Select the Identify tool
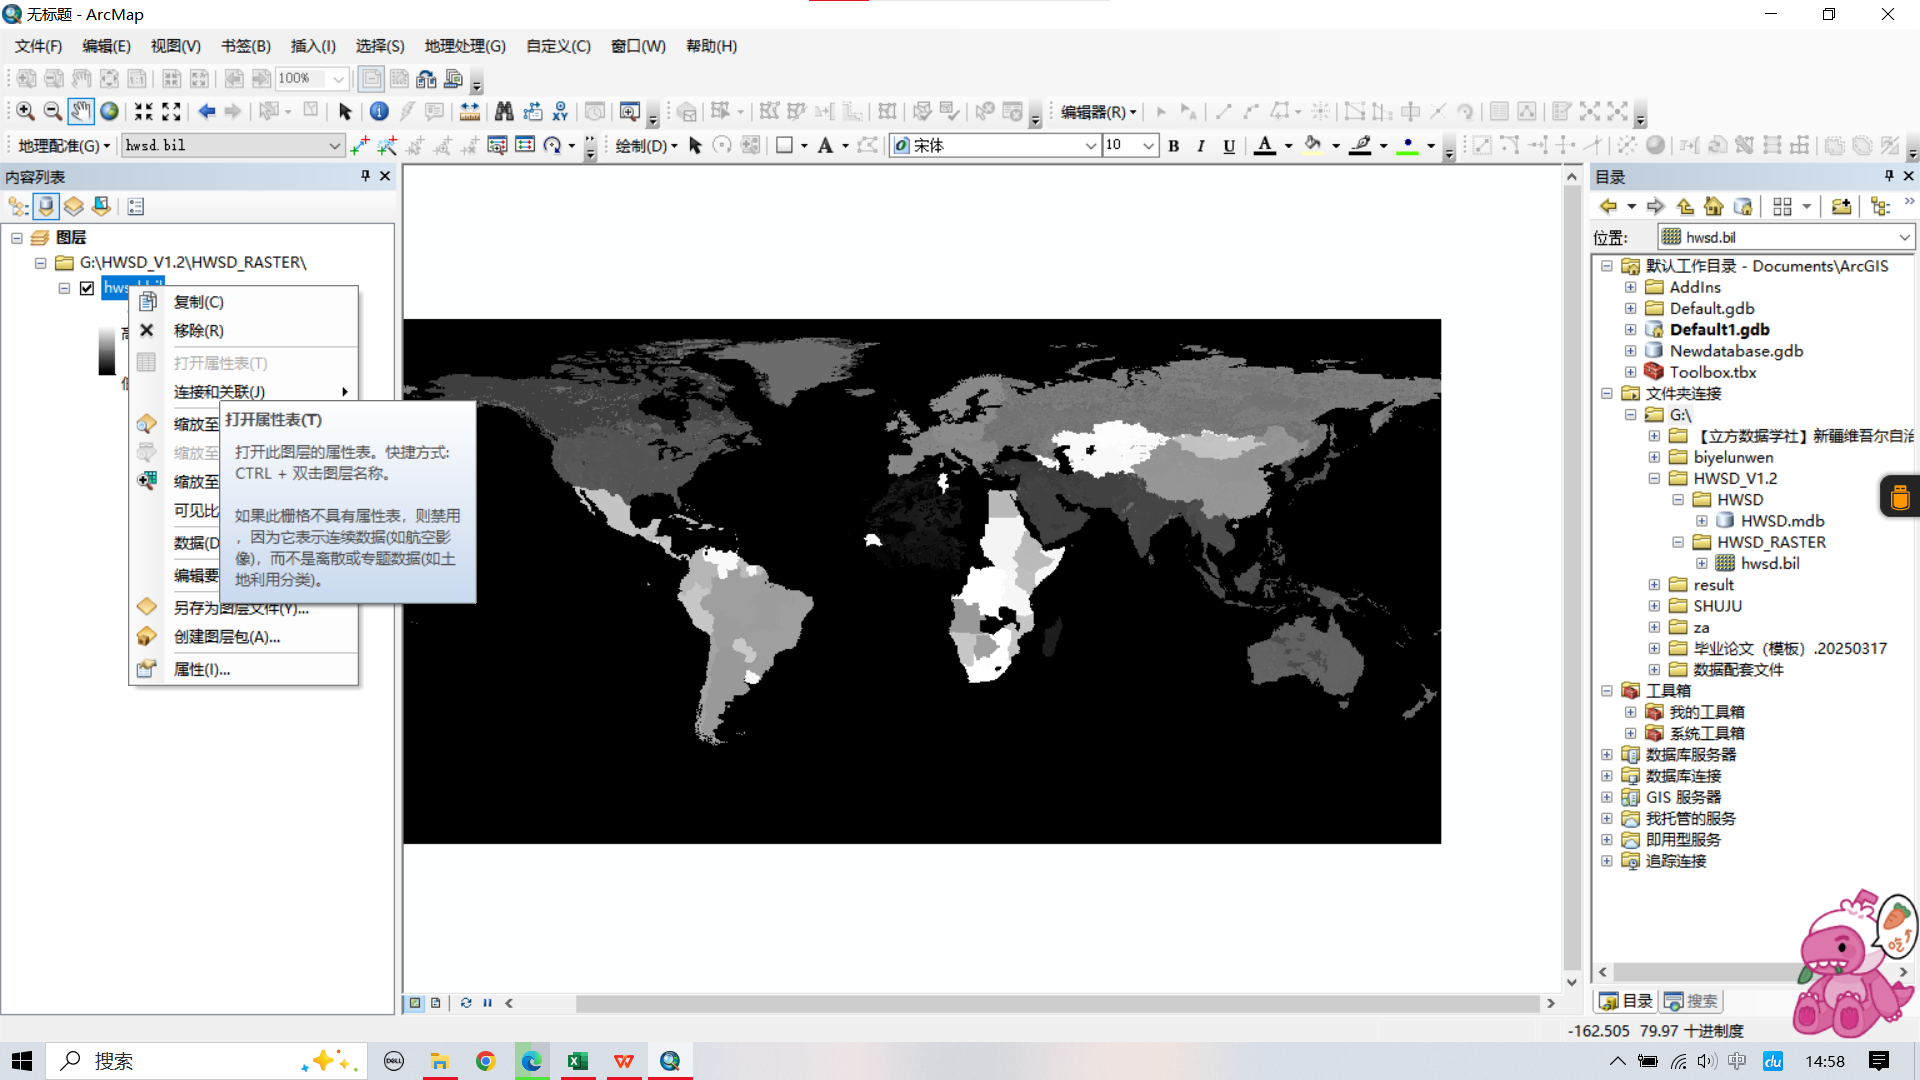This screenshot has height=1080, width=1920. pyautogui.click(x=379, y=111)
